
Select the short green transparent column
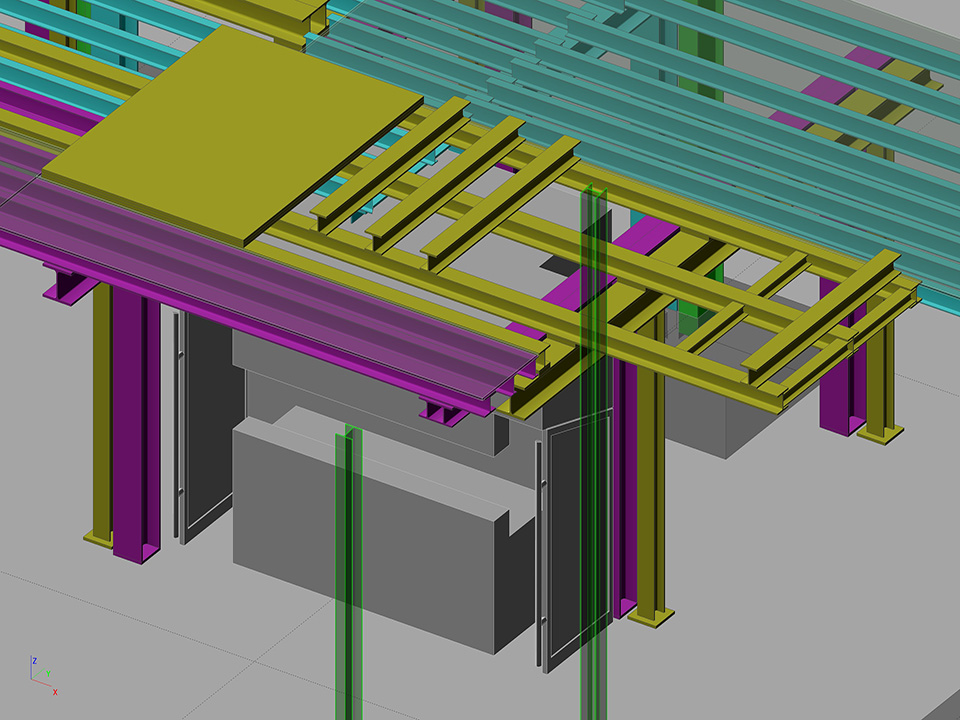click(x=348, y=580)
